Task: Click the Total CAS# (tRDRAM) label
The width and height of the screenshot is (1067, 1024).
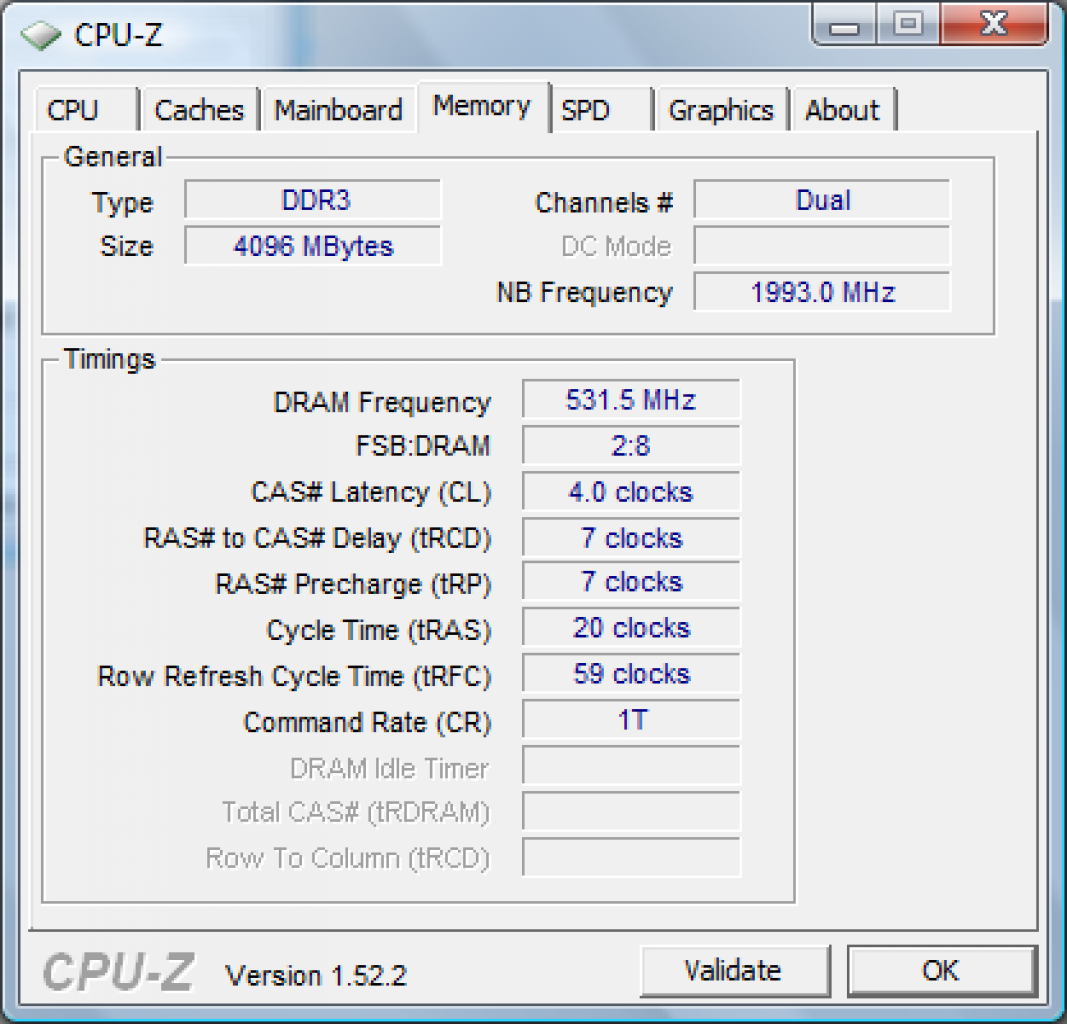Action: click(x=356, y=812)
